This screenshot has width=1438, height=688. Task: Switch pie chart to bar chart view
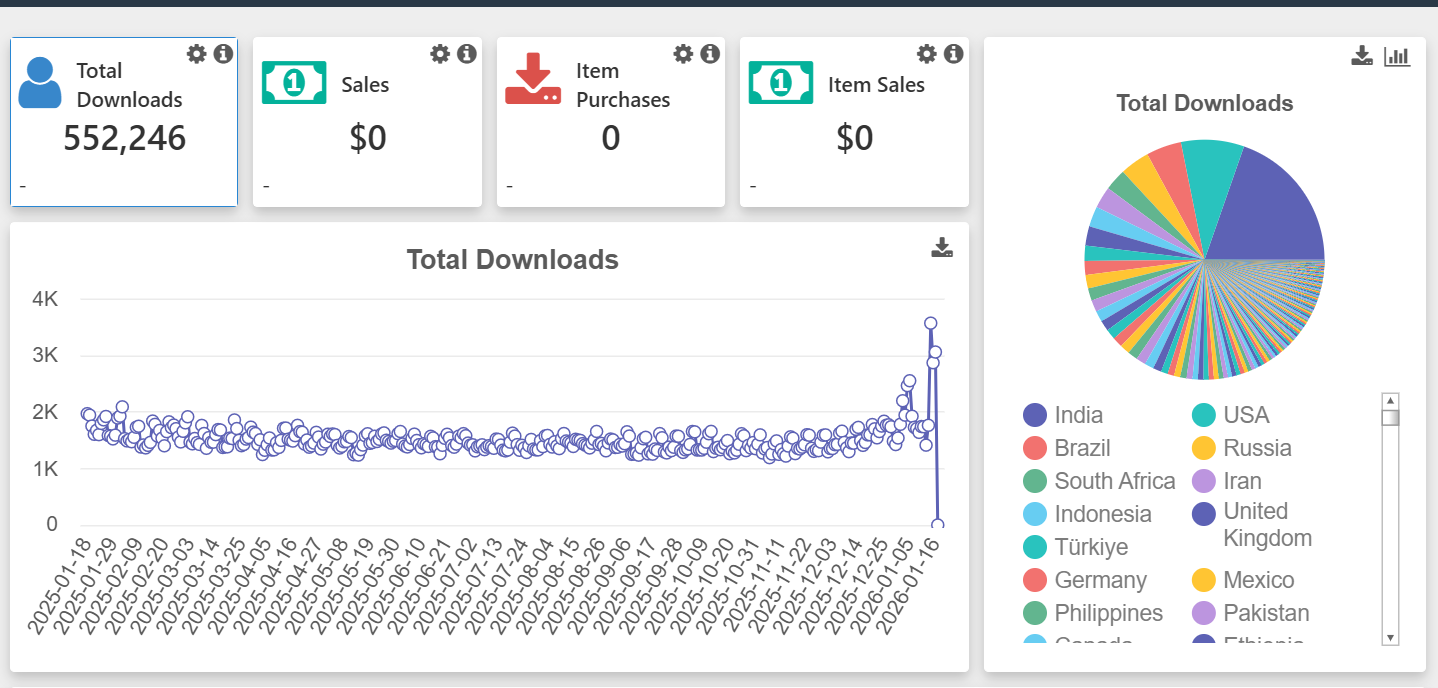pyautogui.click(x=1397, y=56)
